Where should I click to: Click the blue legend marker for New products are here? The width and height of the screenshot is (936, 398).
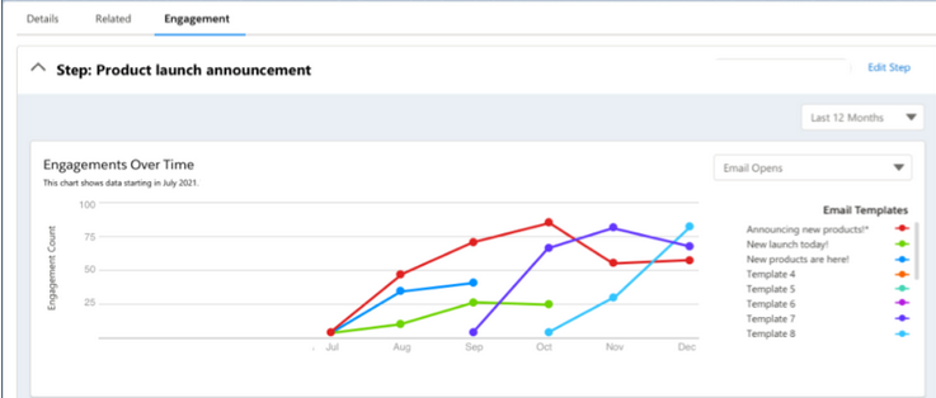(x=901, y=259)
